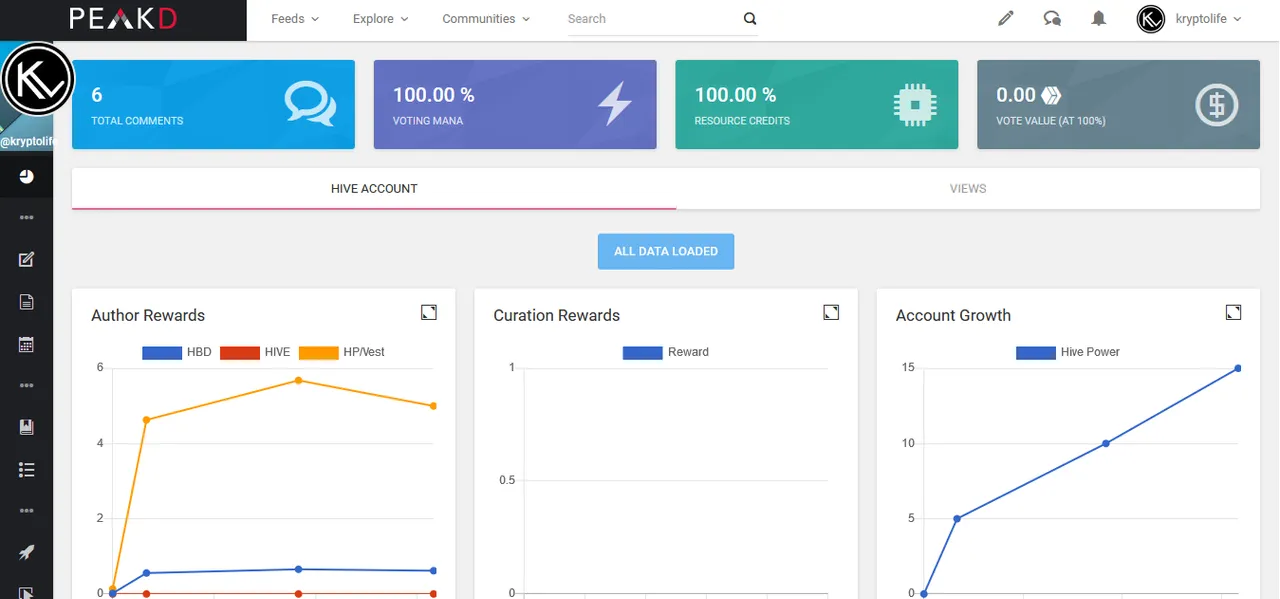Open the Communities dropdown menu
Image resolution: width=1280 pixels, height=599 pixels.
pyautogui.click(x=486, y=19)
